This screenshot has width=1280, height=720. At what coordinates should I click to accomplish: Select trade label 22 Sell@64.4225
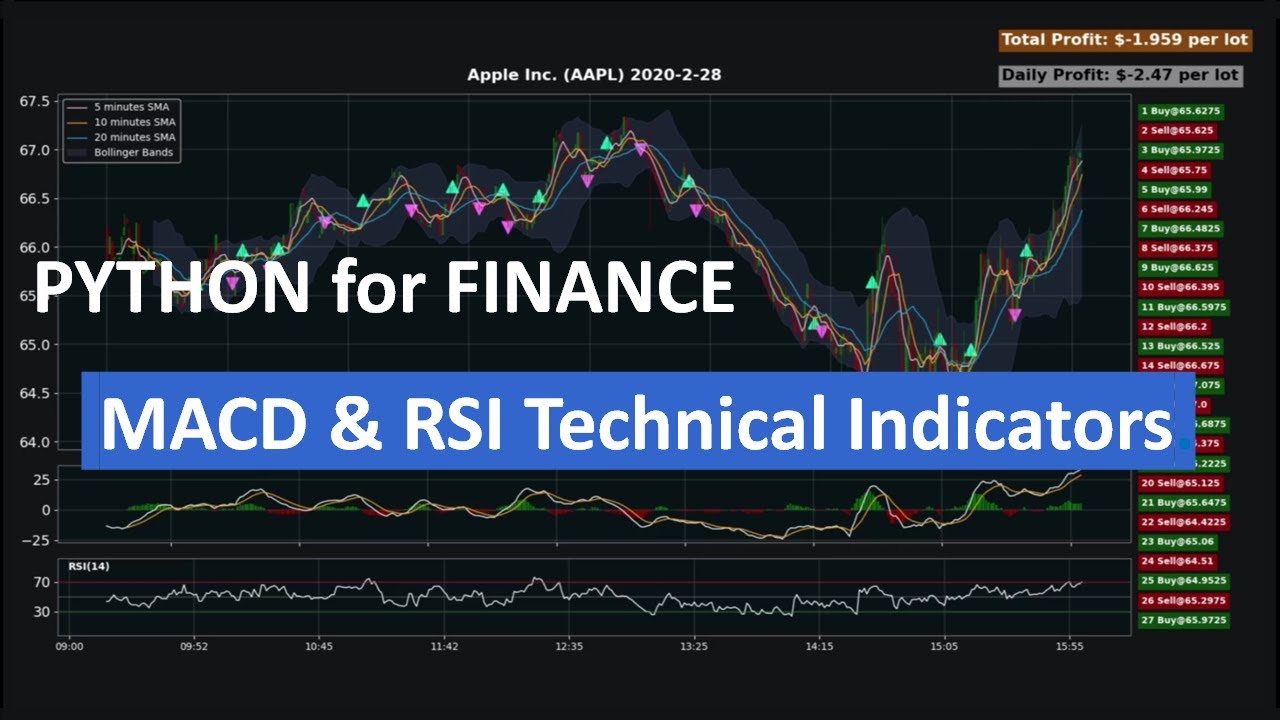(x=1184, y=522)
